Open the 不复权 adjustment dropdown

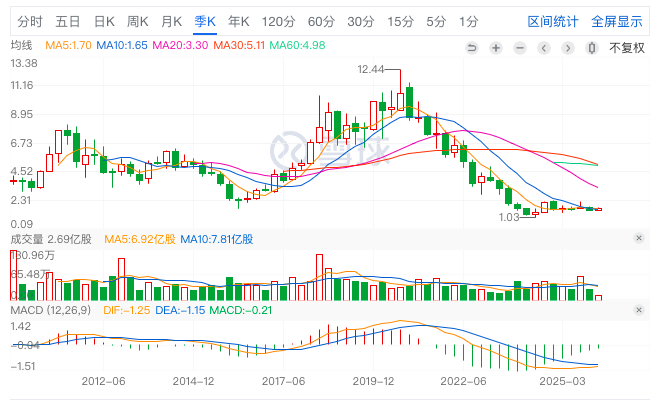pos(628,45)
